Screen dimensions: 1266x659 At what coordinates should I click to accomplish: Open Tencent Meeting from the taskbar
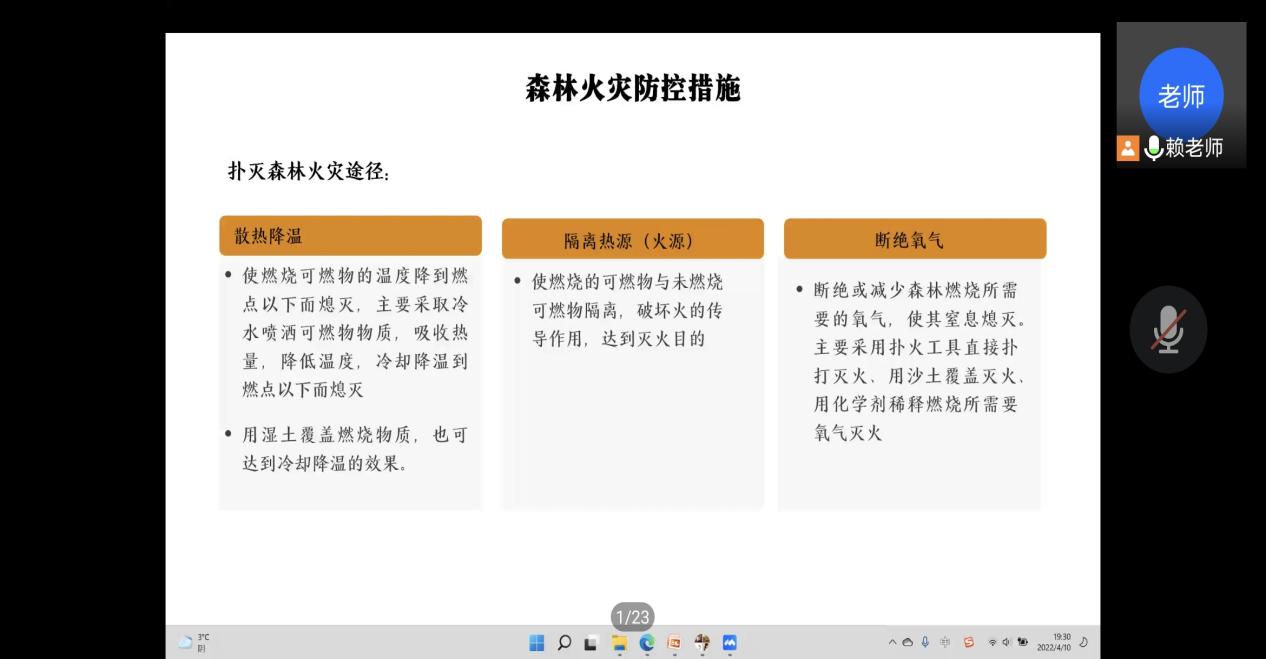[729, 643]
